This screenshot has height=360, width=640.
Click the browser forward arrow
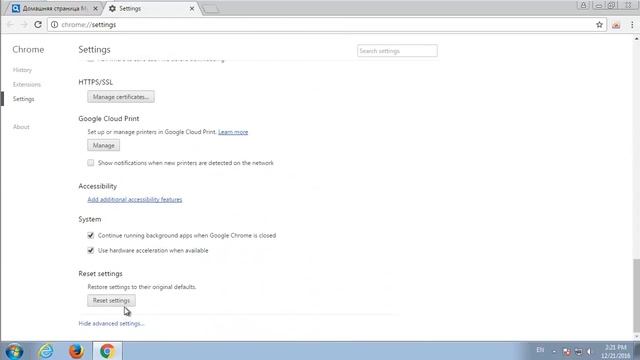(24, 24)
